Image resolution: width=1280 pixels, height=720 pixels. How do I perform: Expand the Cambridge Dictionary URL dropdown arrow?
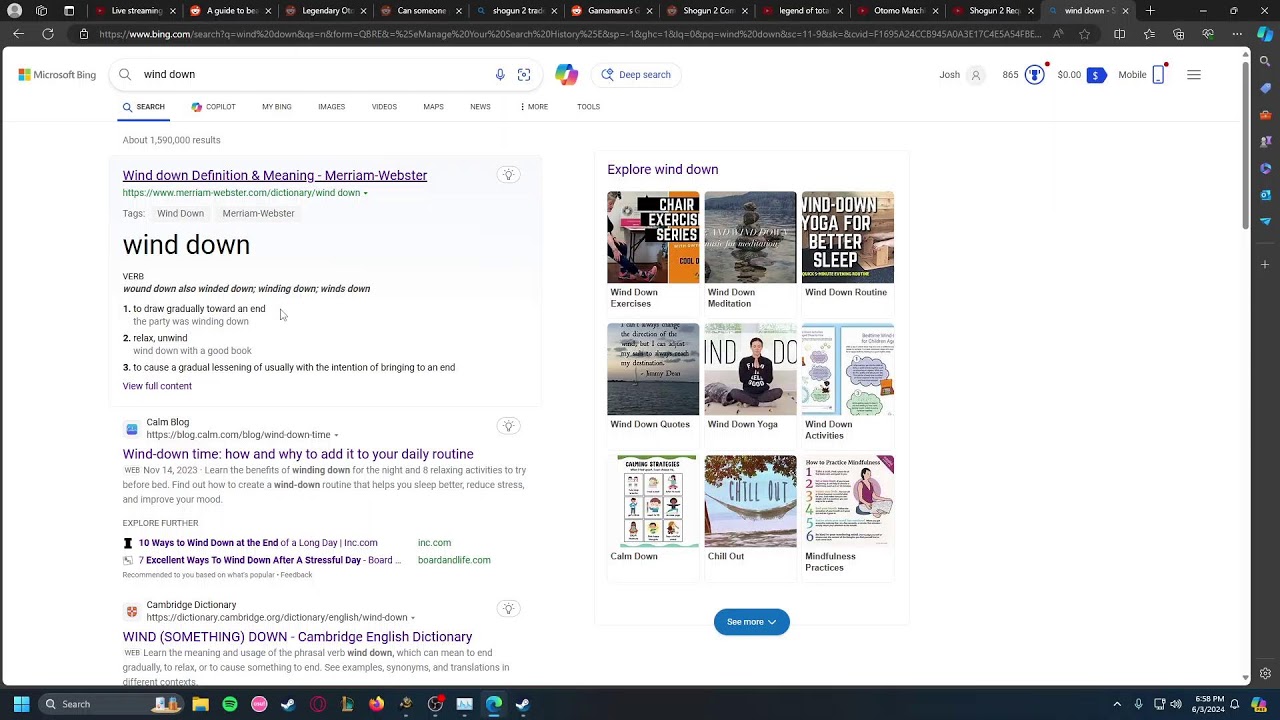tap(412, 618)
